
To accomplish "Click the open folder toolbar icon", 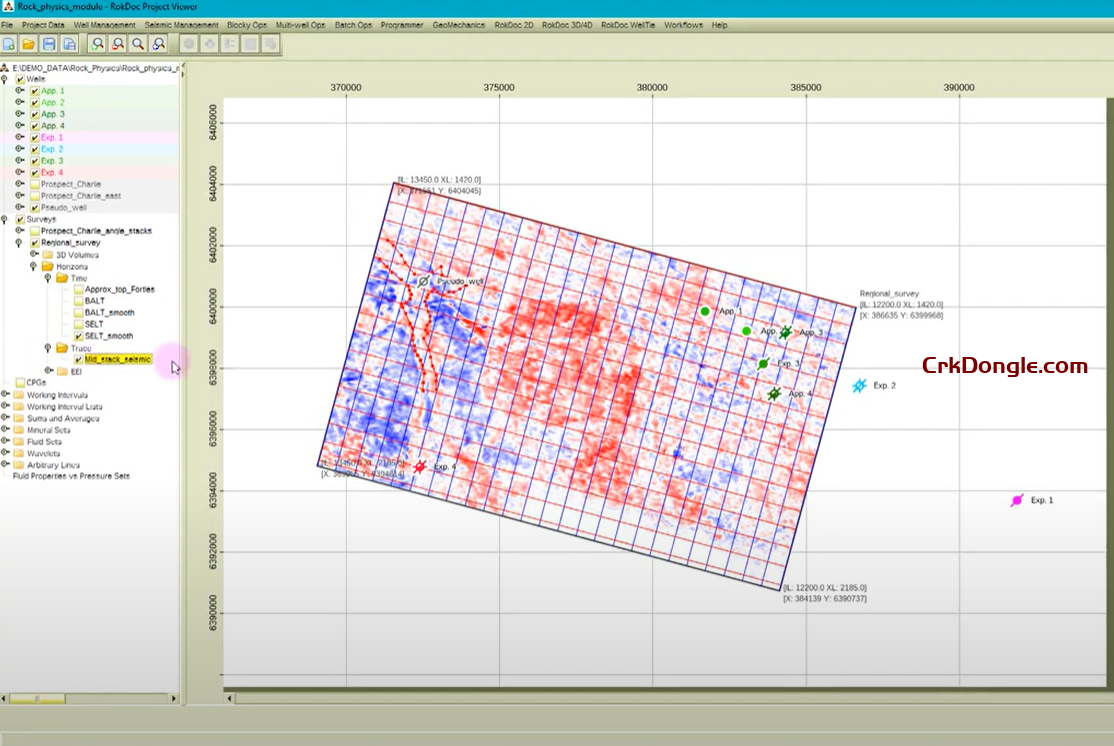I will click(x=29, y=44).
